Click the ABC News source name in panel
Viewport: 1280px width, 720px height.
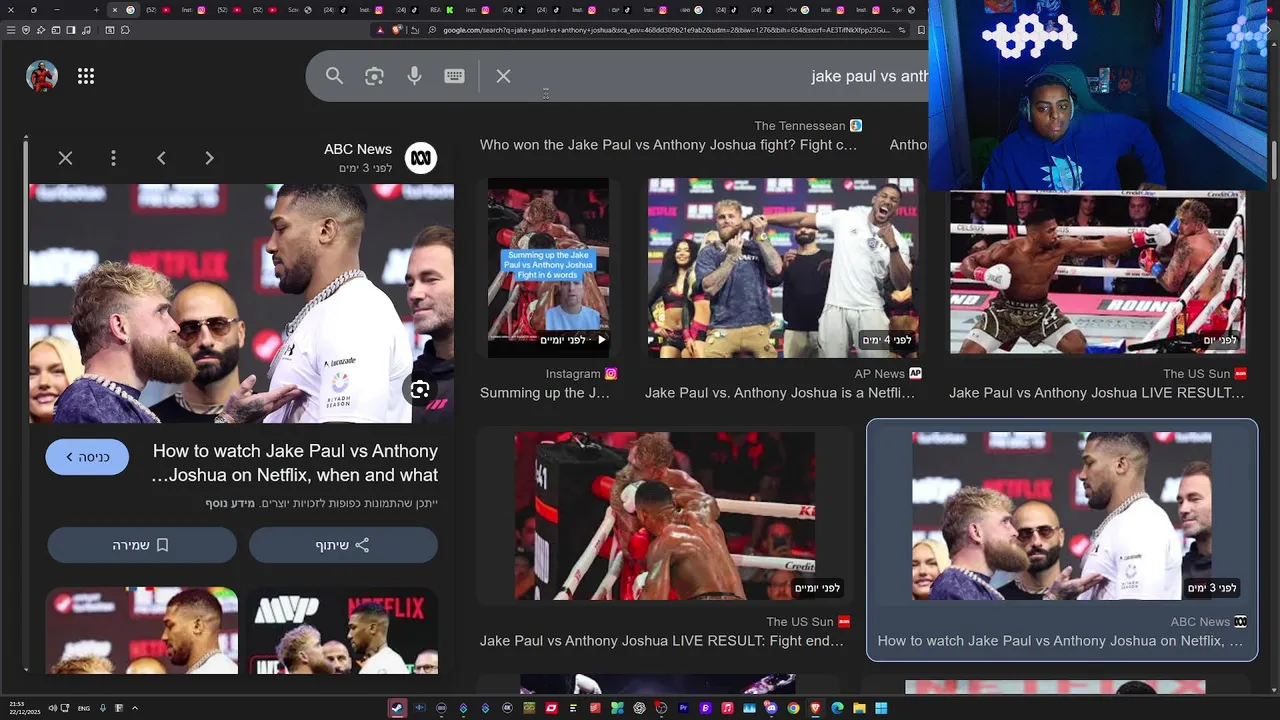358,149
